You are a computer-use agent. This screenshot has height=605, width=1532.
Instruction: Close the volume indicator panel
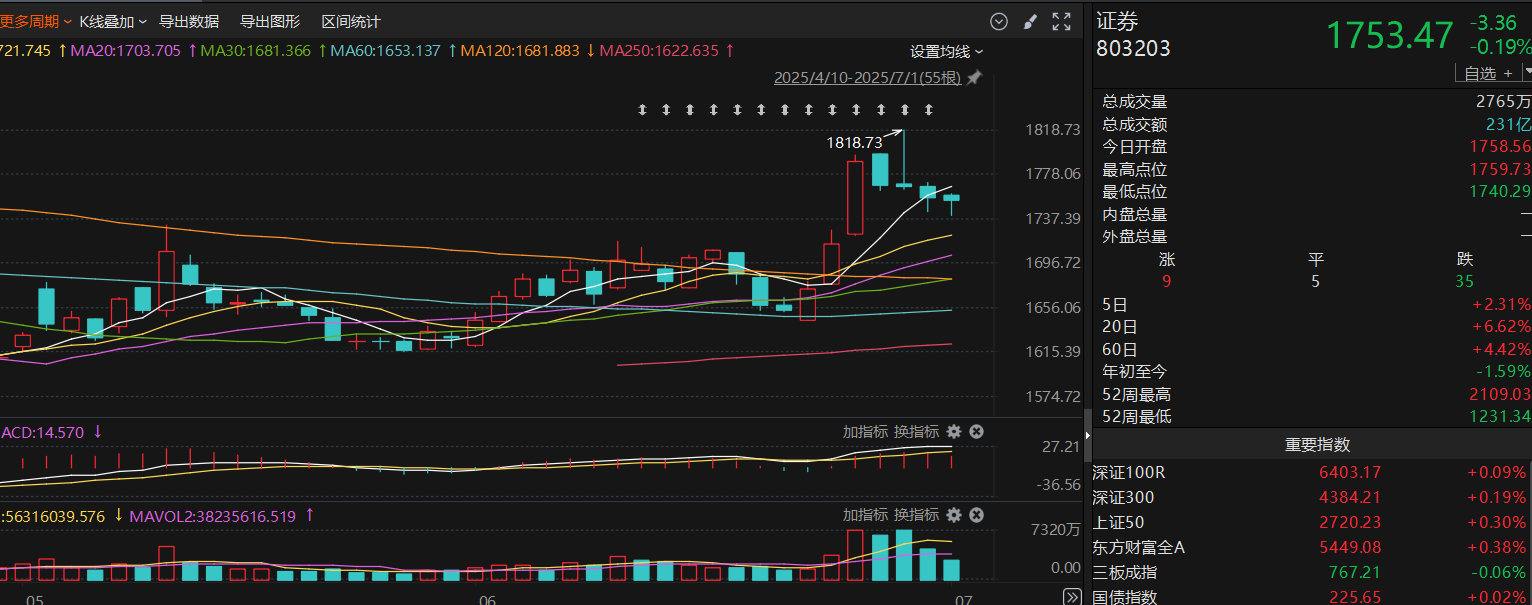click(977, 514)
